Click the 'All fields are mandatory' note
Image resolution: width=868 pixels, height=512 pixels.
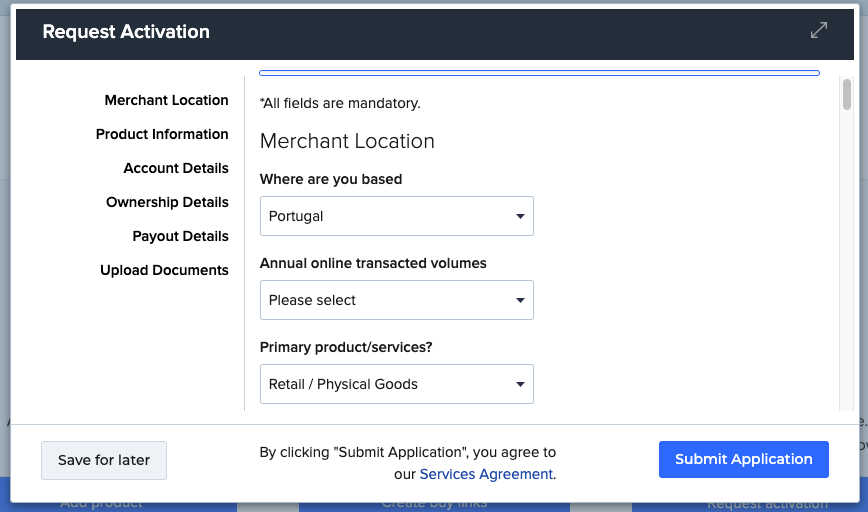(x=340, y=103)
